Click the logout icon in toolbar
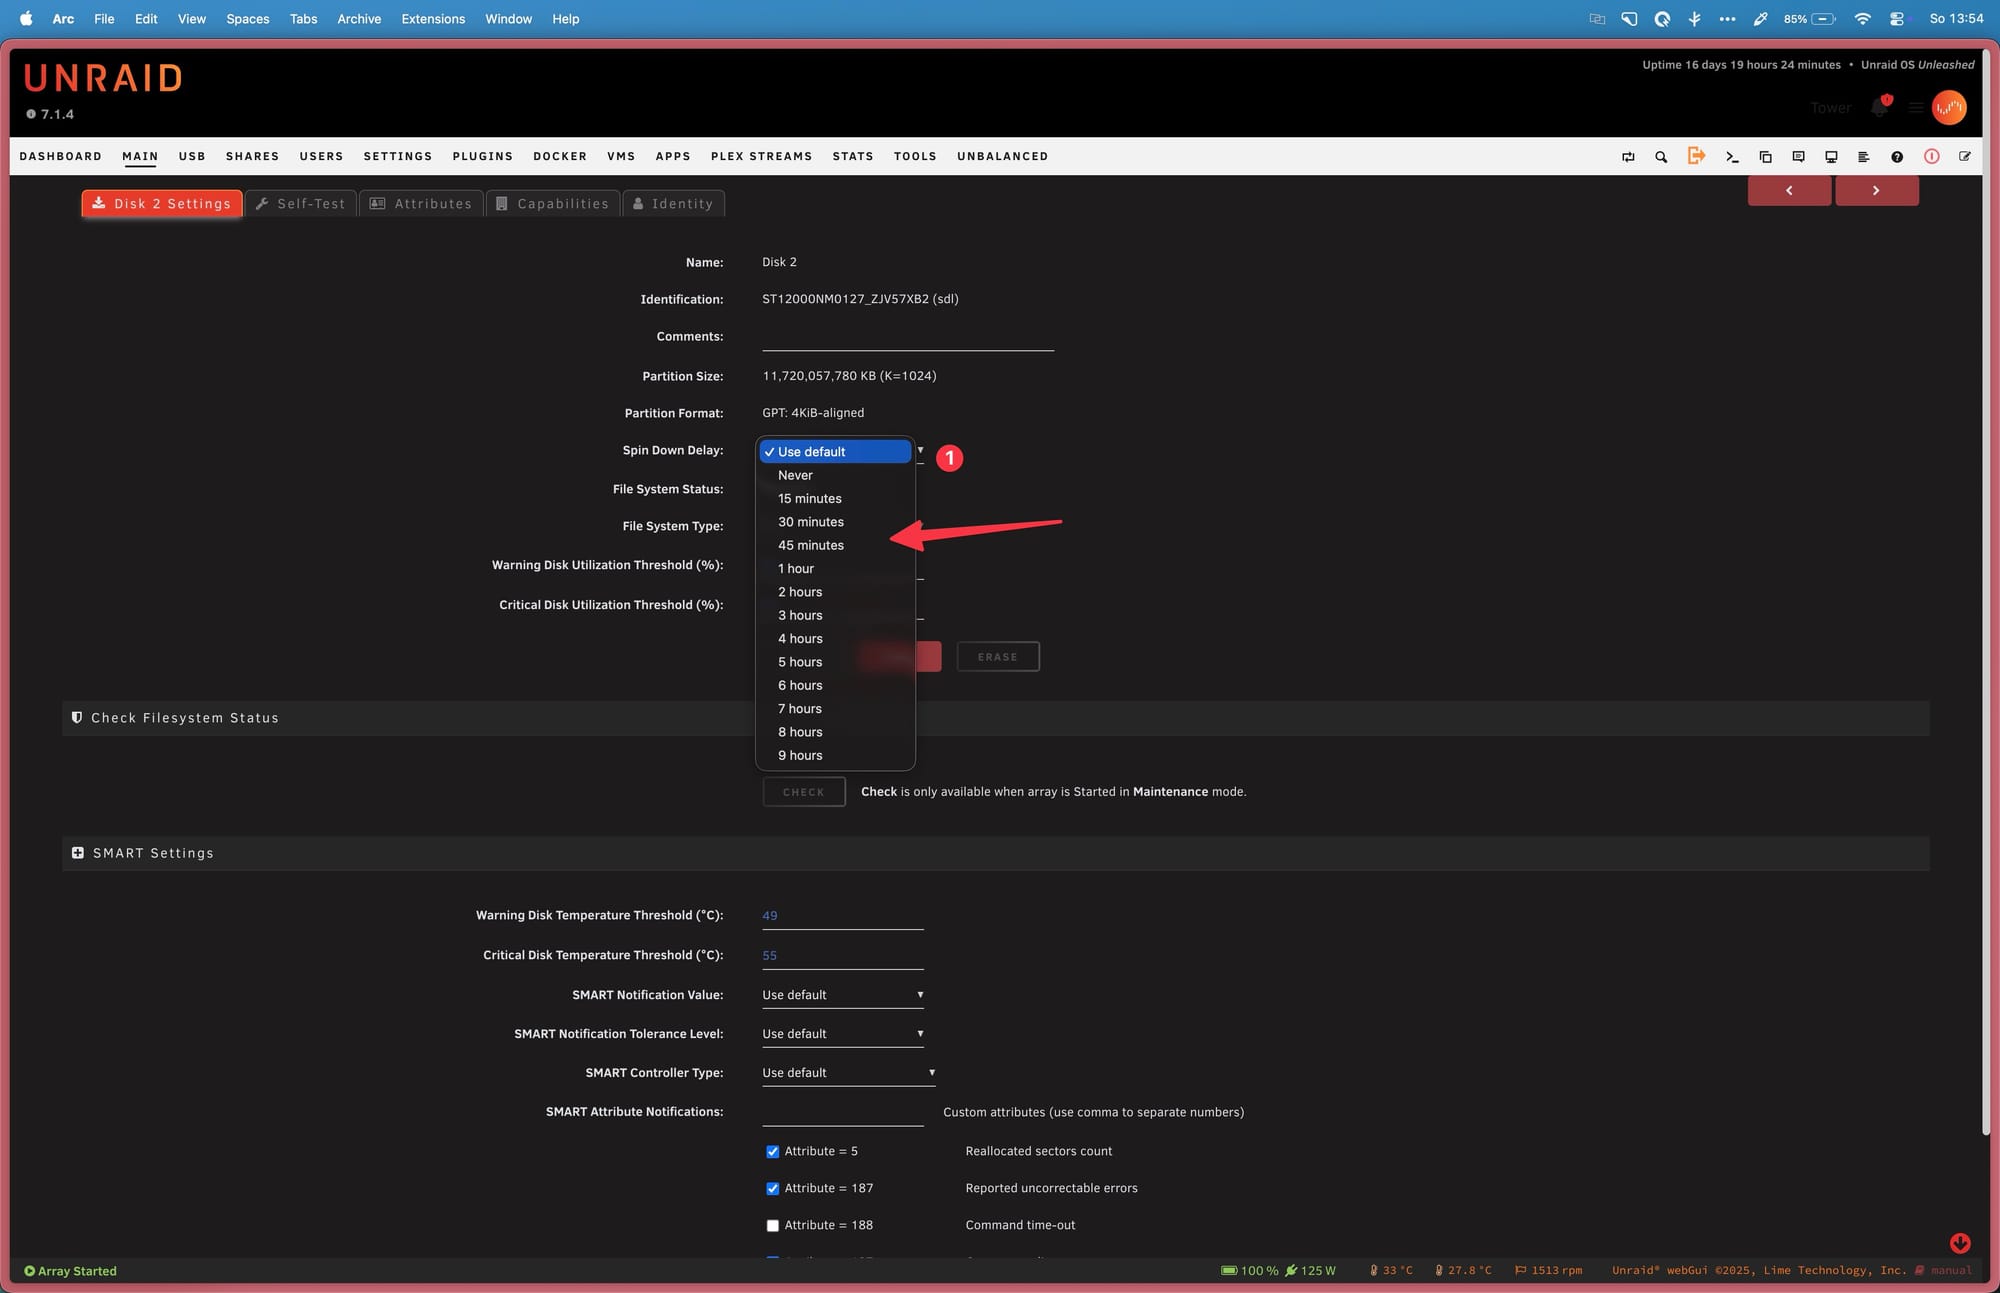2000x1293 pixels. (x=1696, y=156)
